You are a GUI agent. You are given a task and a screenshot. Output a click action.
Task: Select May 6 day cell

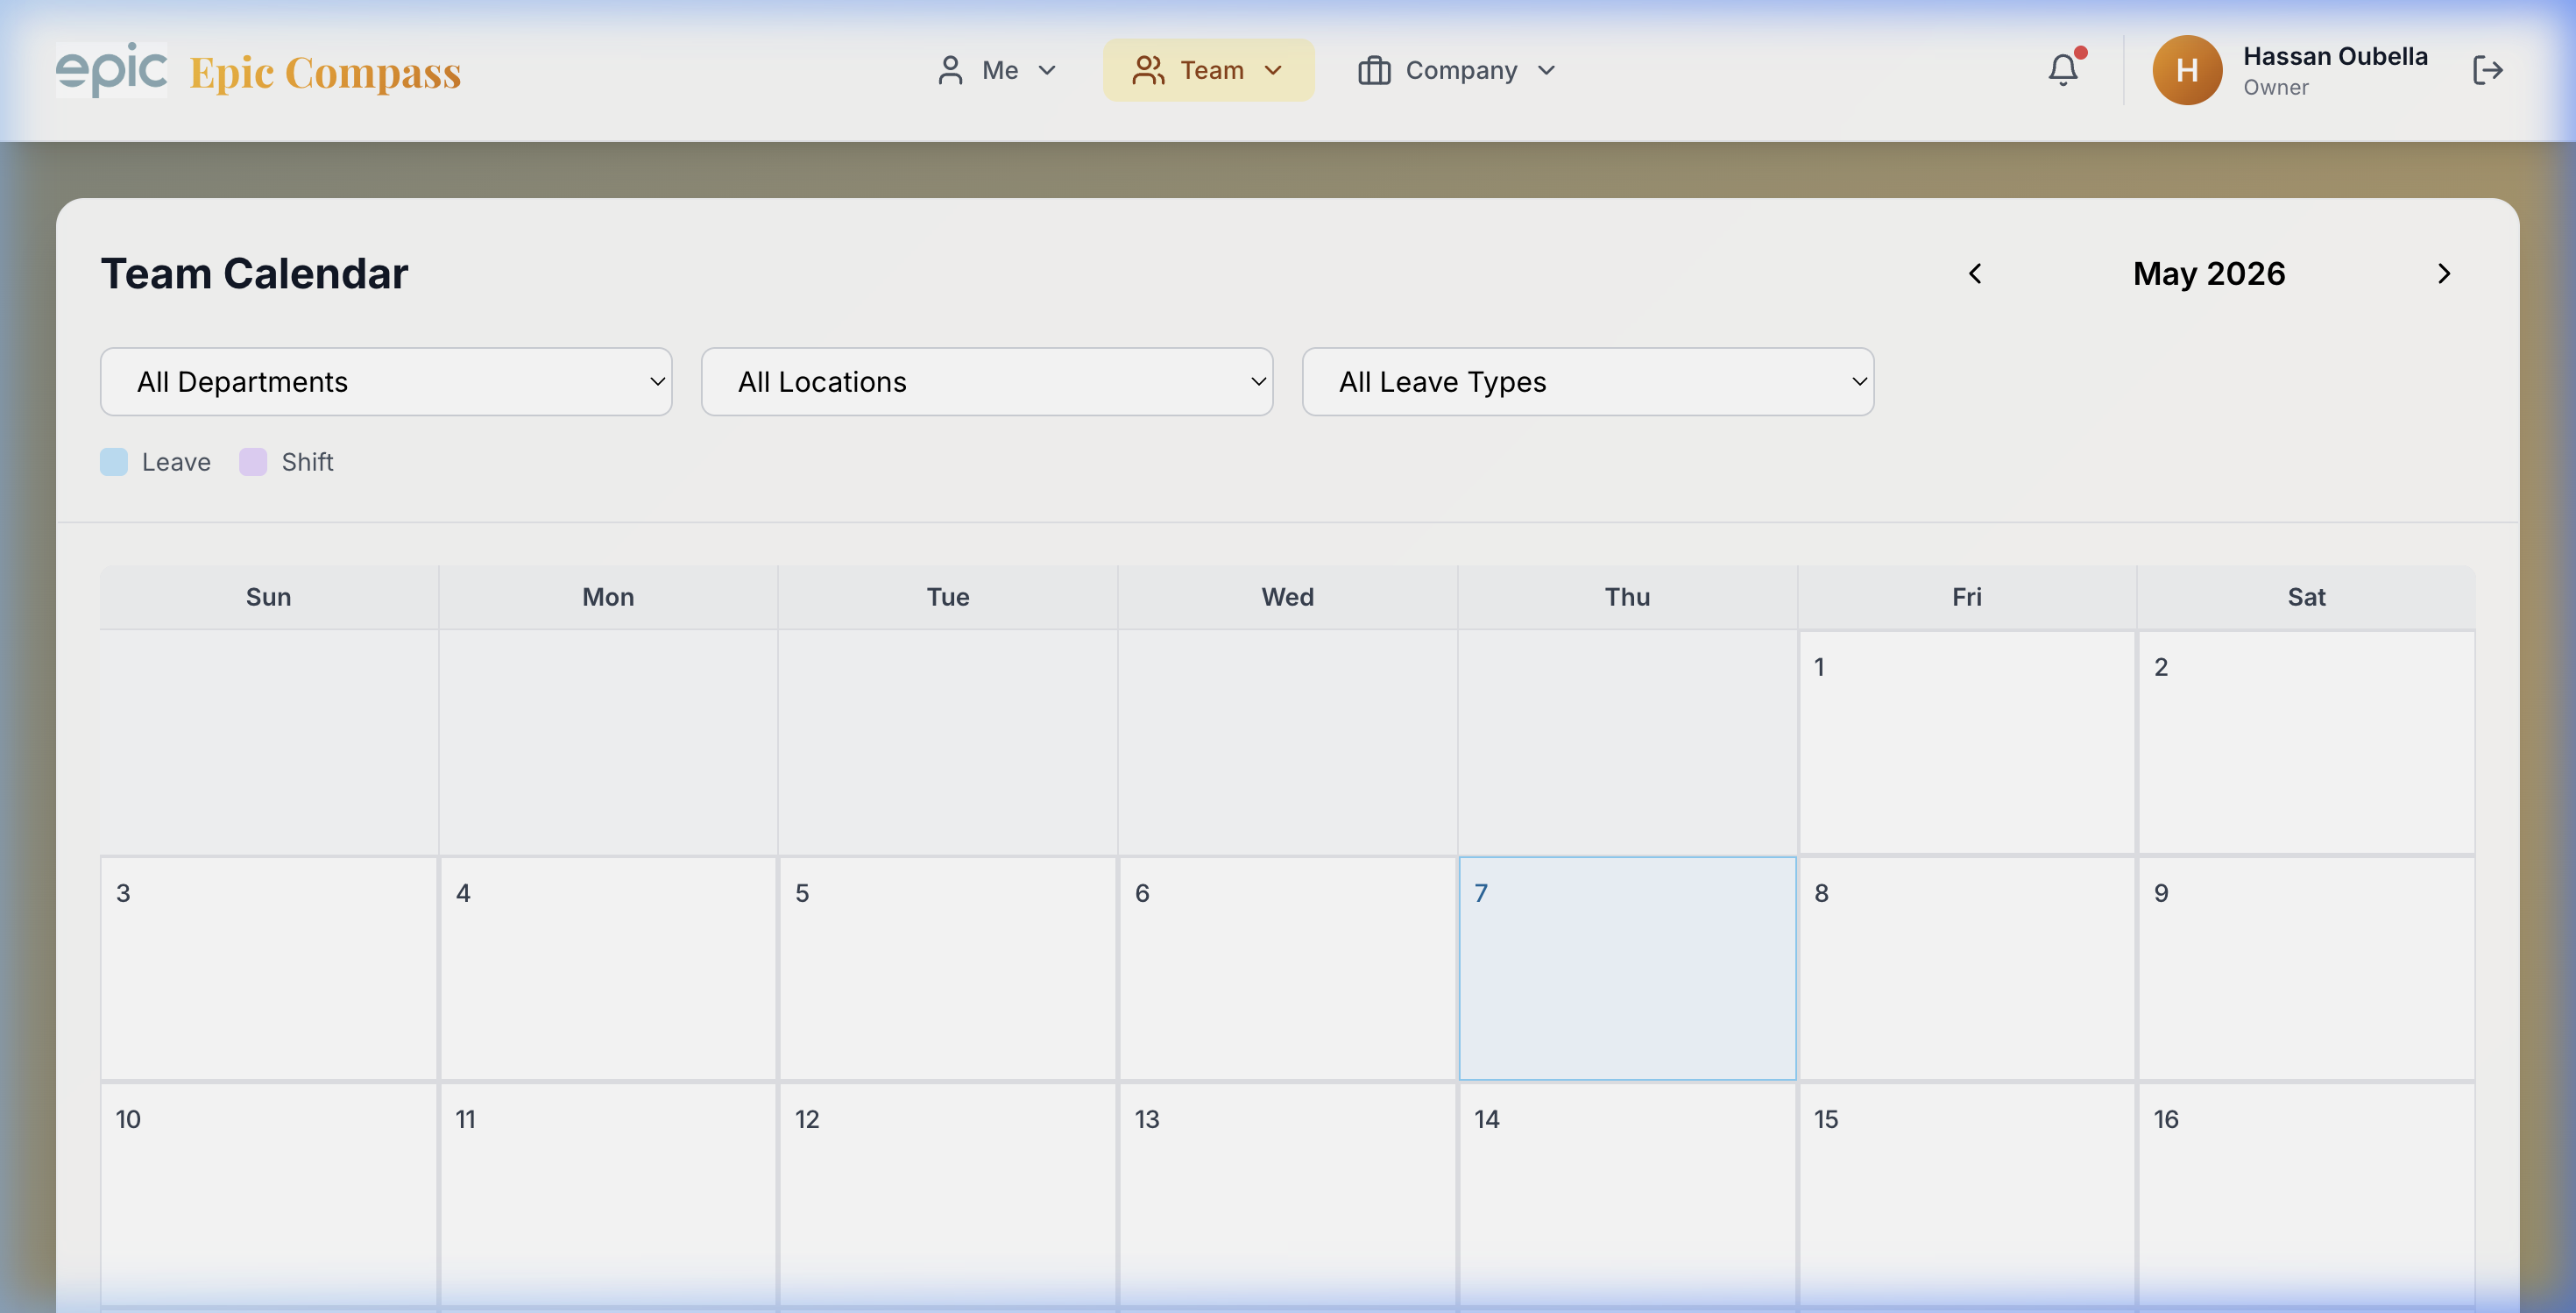pos(1287,968)
